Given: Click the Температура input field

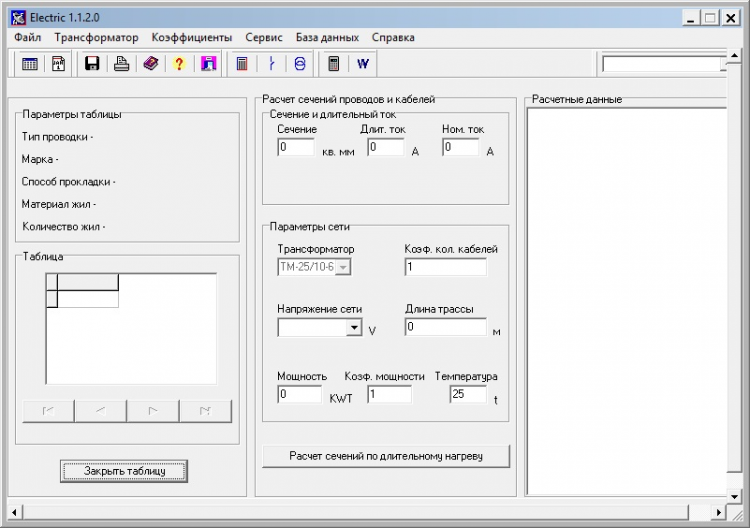Looking at the screenshot, I should pyautogui.click(x=468, y=394).
